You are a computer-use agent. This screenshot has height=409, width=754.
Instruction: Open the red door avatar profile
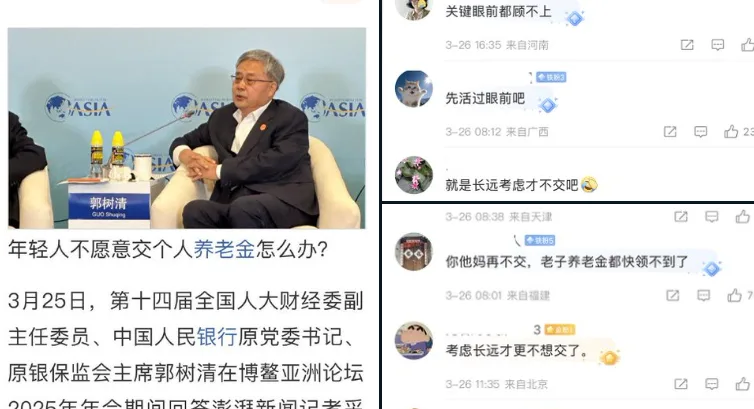coord(414,252)
